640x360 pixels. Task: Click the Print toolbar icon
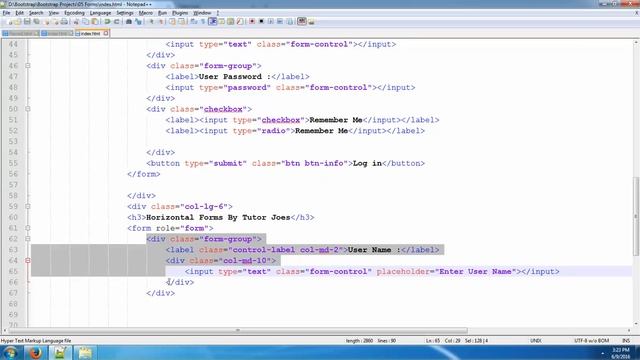click(64, 21)
